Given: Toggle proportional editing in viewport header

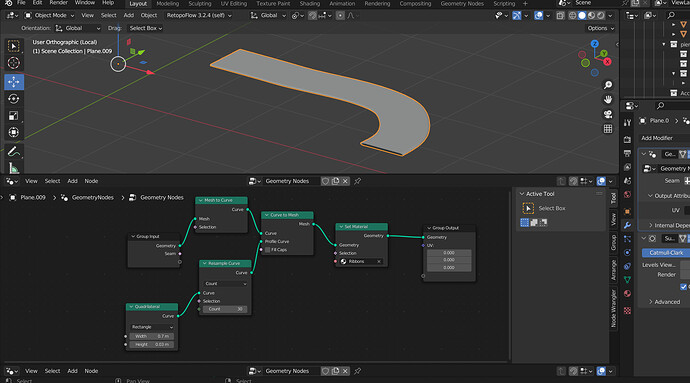Looking at the screenshot, I should 340,15.
